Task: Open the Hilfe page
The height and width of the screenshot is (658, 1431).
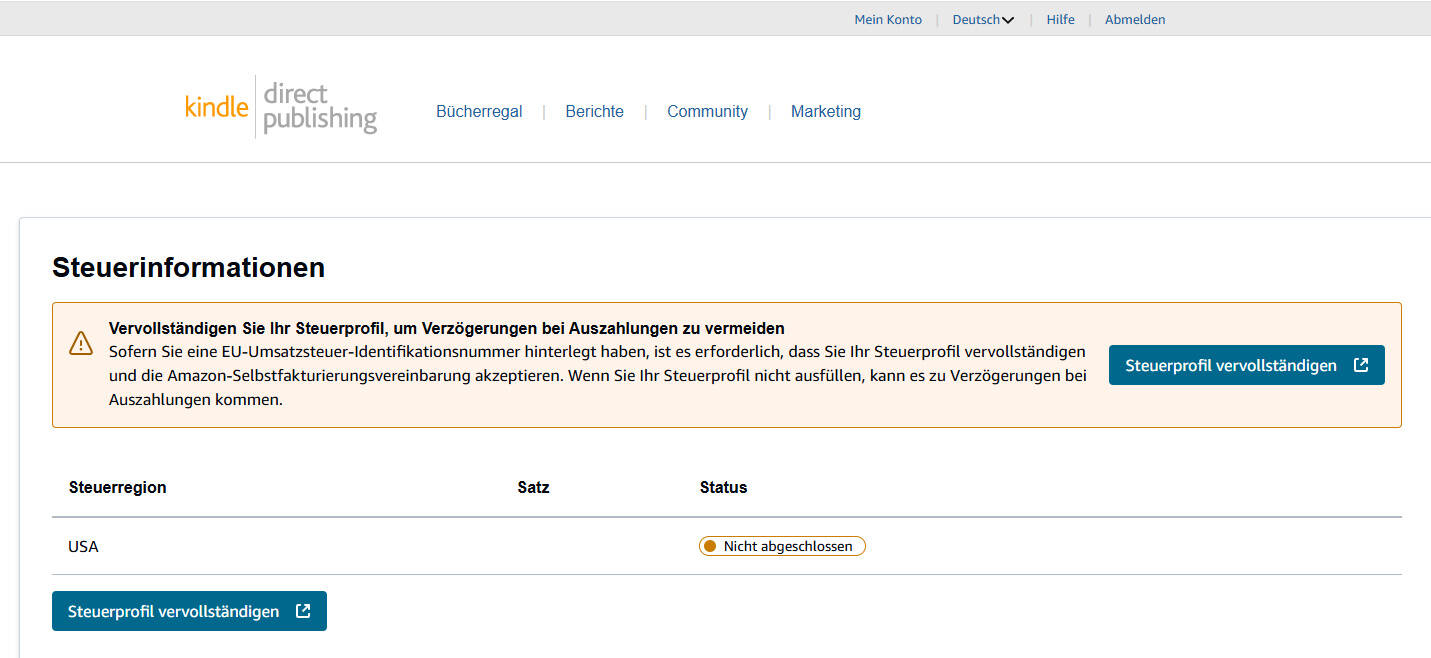Action: [1060, 19]
